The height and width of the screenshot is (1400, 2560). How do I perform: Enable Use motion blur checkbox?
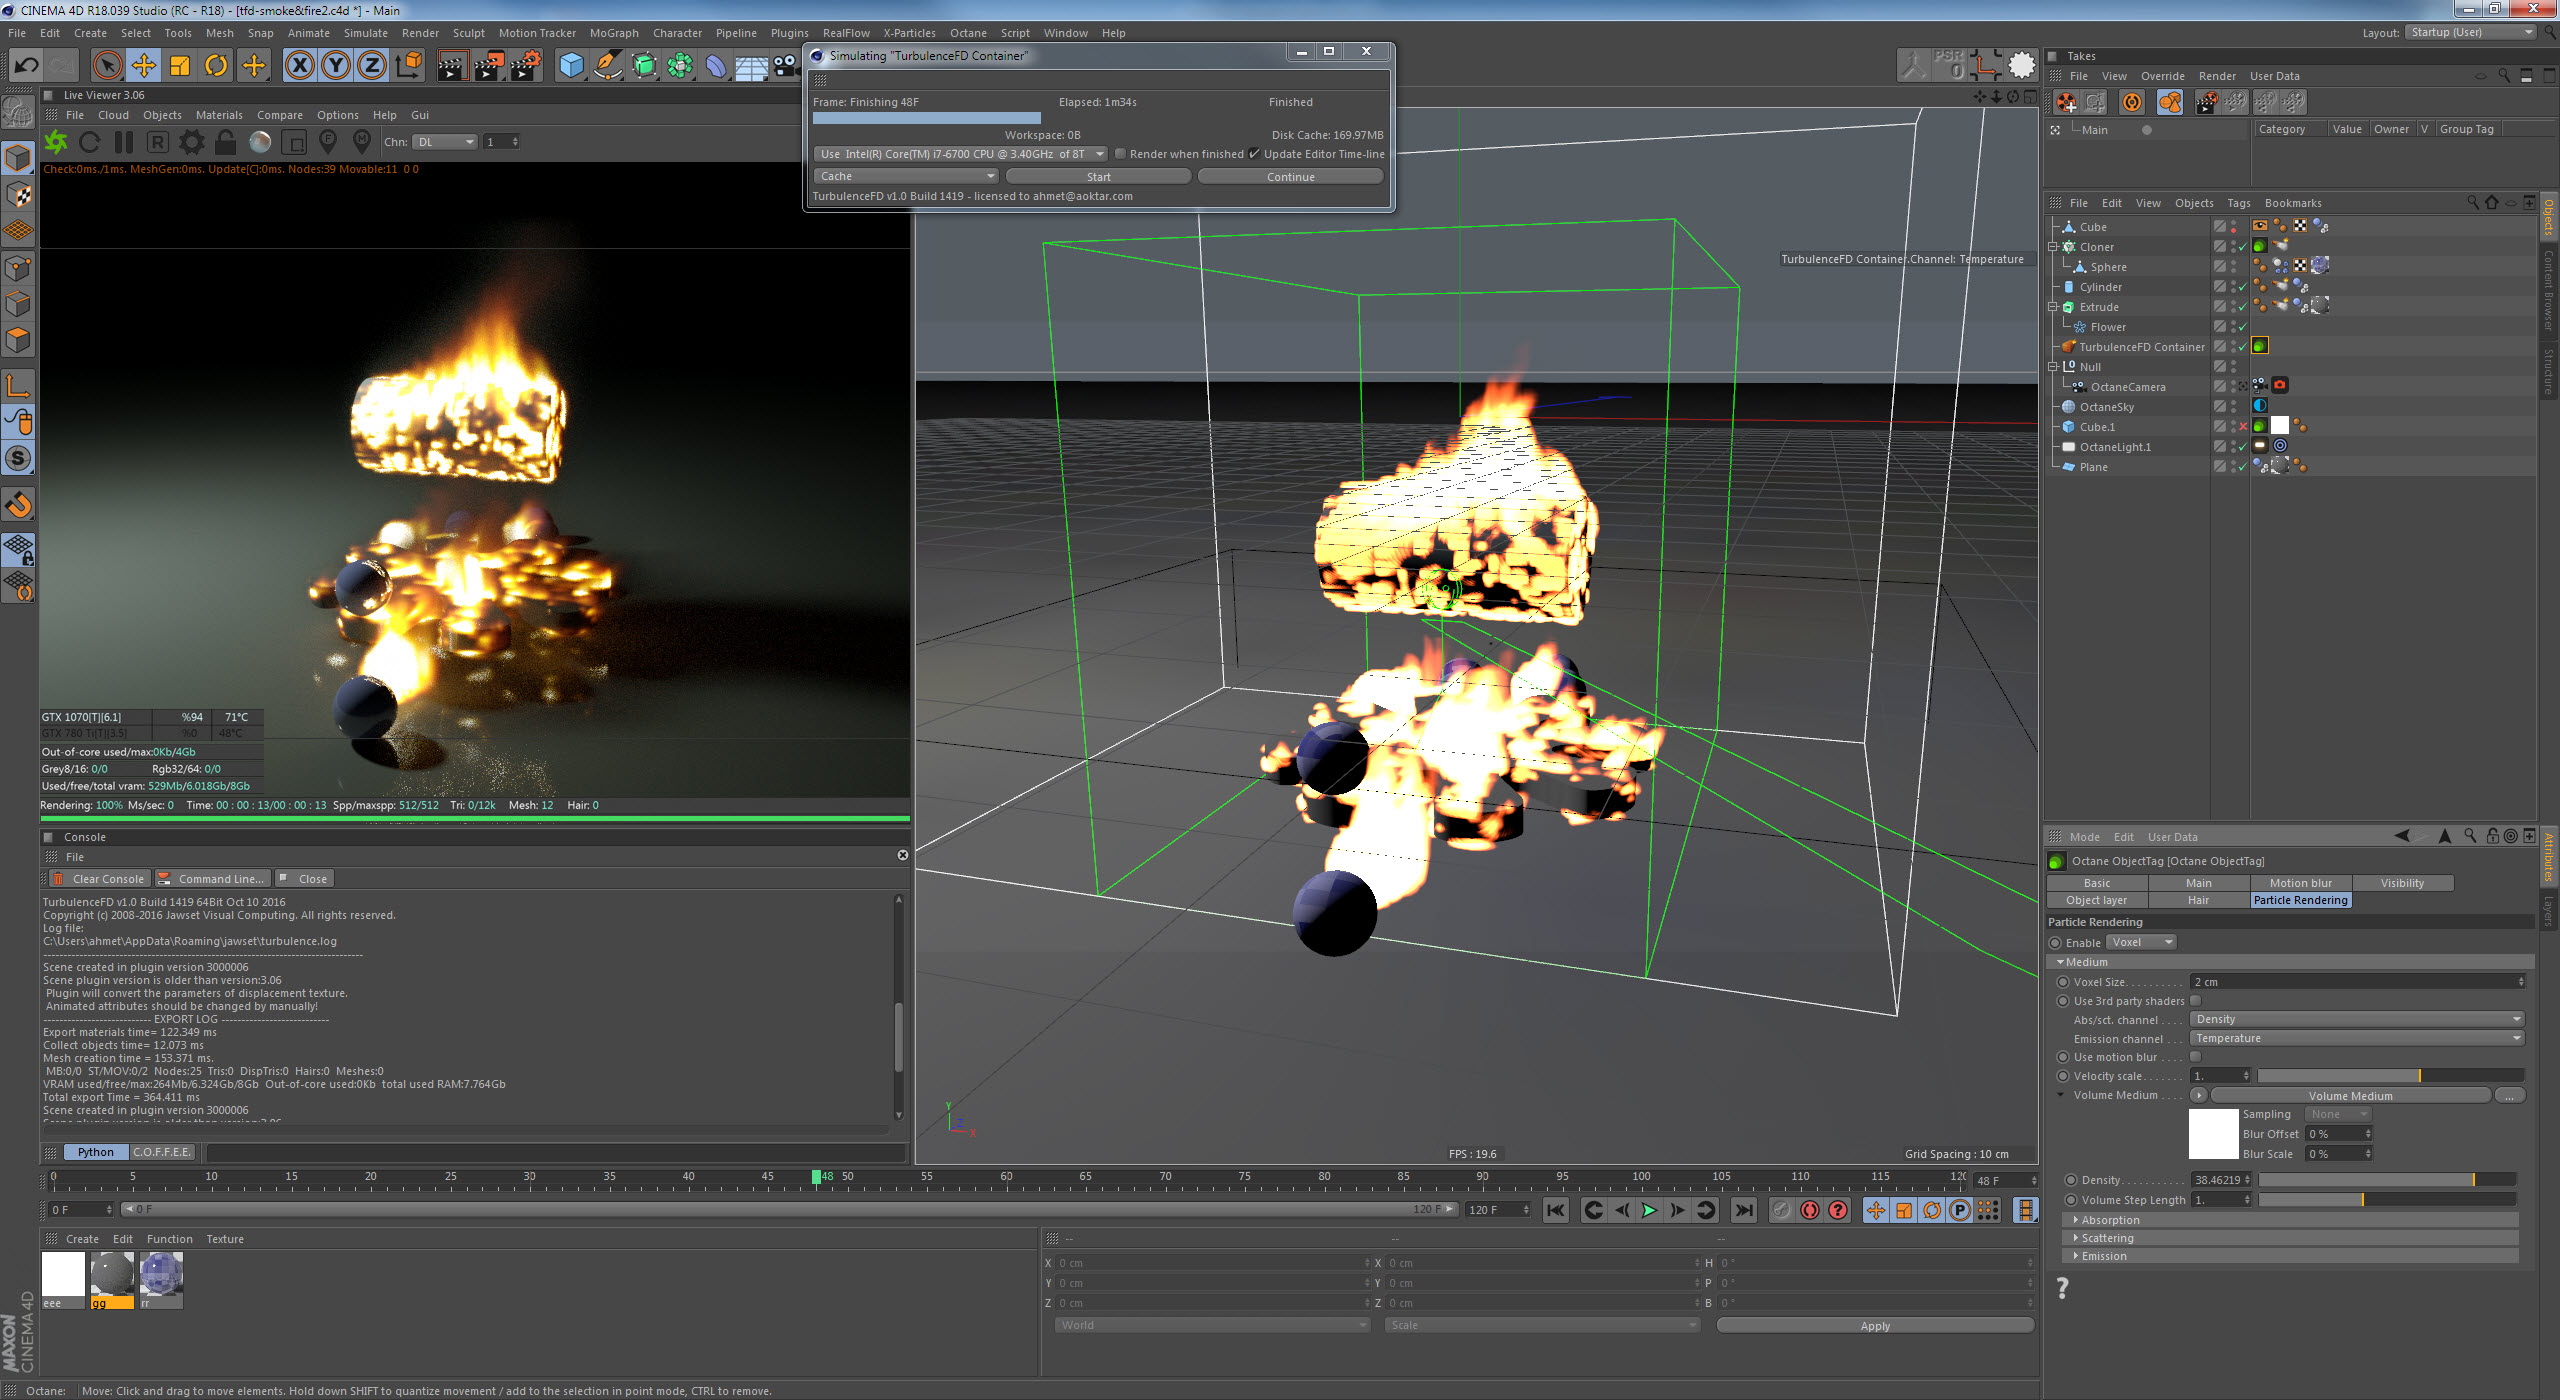[x=2196, y=1057]
